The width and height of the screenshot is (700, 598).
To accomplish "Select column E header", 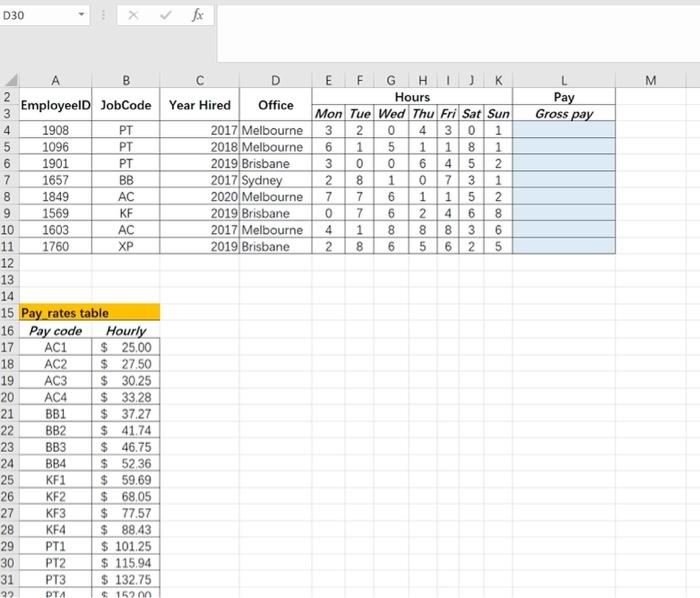I will tap(329, 80).
